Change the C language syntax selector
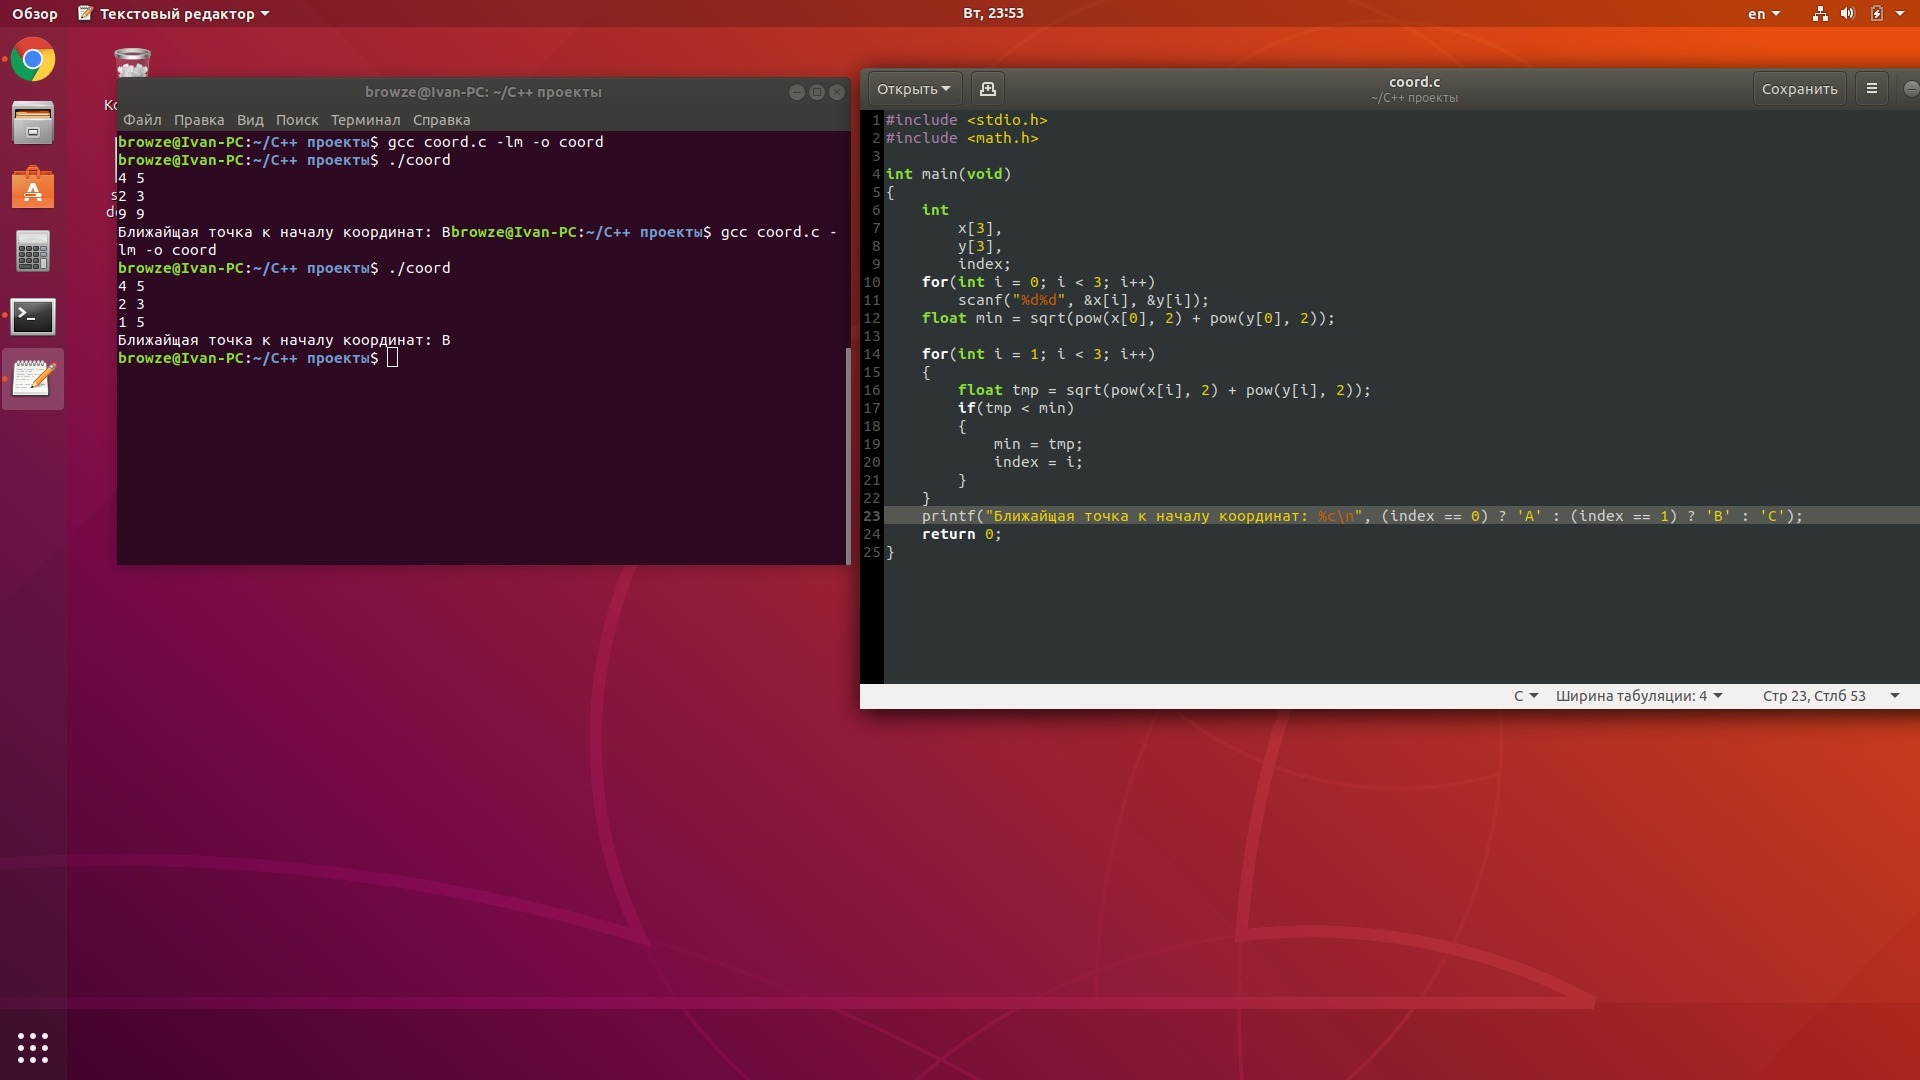1920x1080 pixels. [x=1525, y=696]
